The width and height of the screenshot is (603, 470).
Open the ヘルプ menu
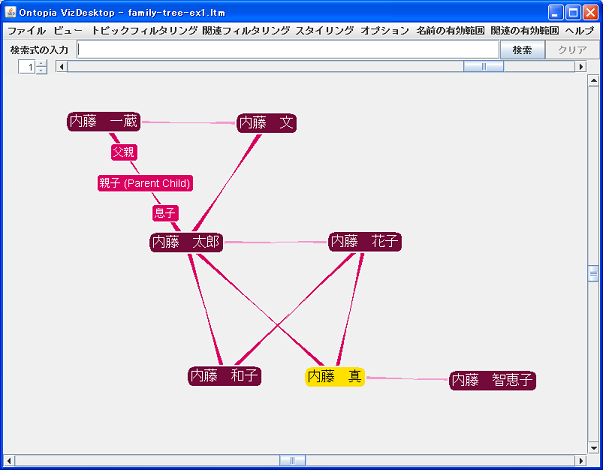[580, 31]
